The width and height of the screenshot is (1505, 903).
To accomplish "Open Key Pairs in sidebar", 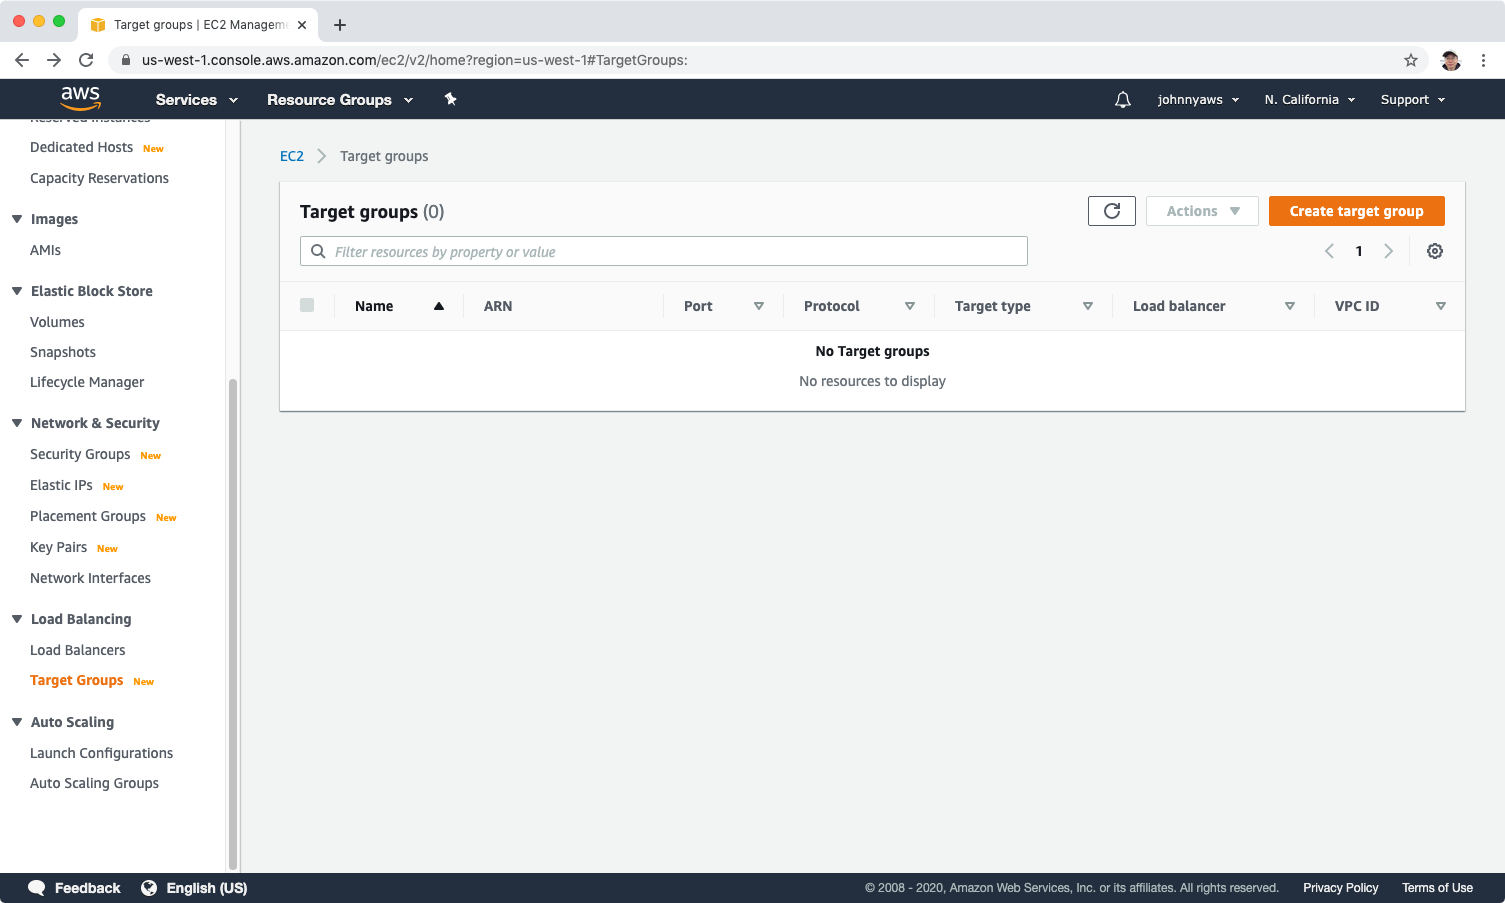I will tap(58, 547).
